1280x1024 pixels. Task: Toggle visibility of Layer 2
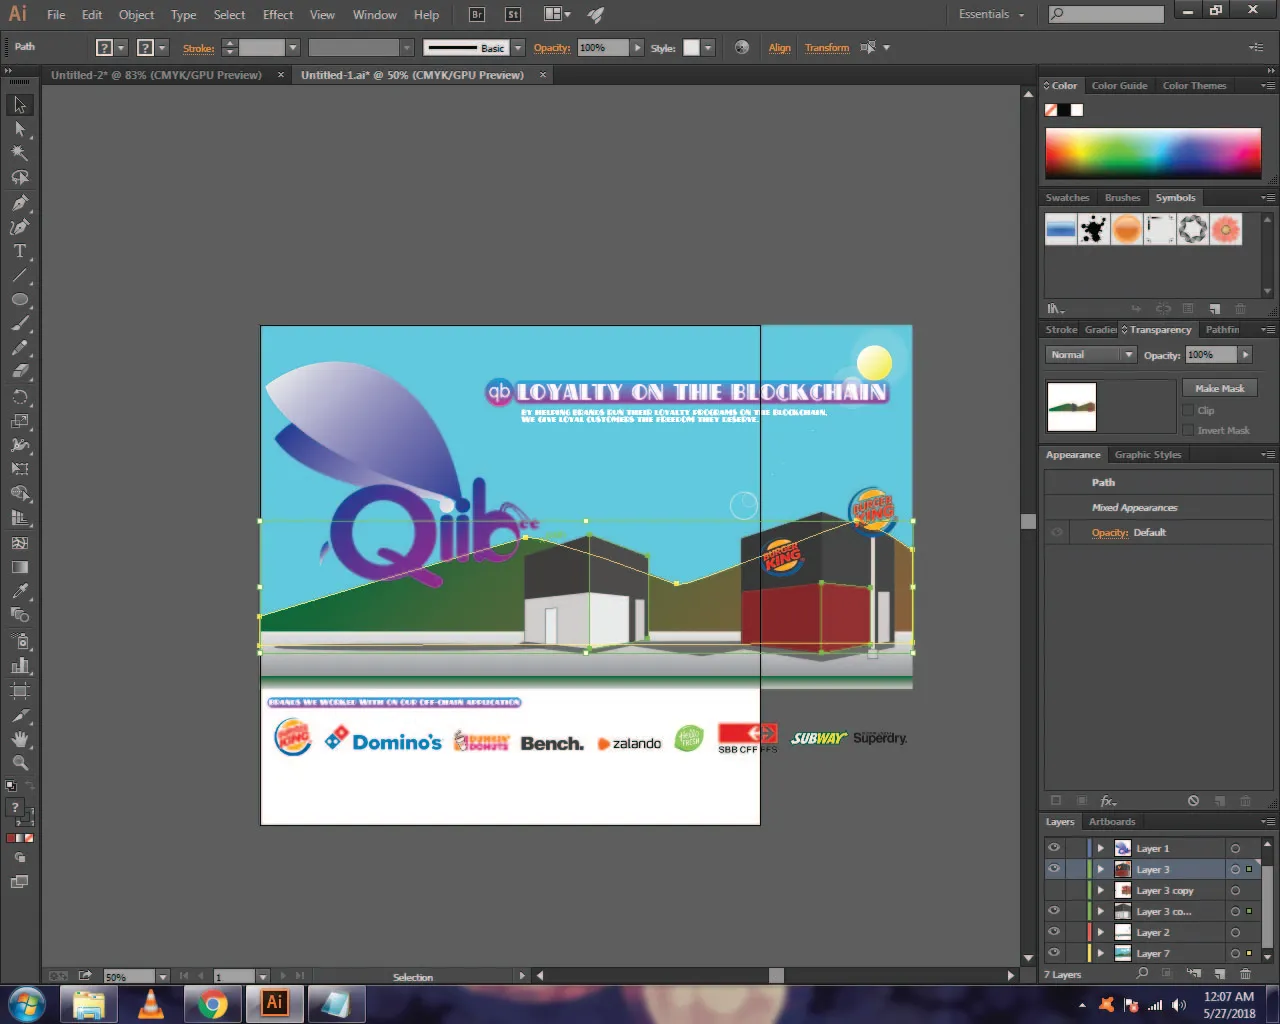tap(1054, 932)
